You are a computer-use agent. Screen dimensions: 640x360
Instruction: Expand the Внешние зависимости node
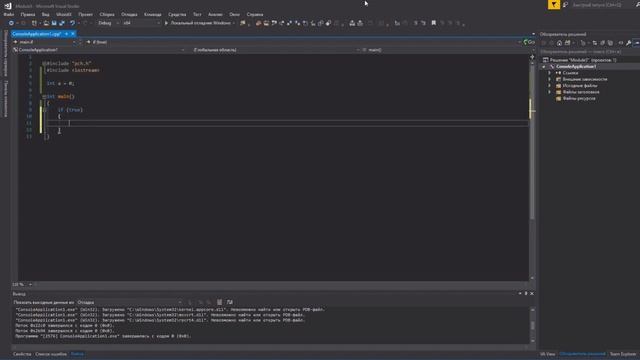pyautogui.click(x=550, y=79)
